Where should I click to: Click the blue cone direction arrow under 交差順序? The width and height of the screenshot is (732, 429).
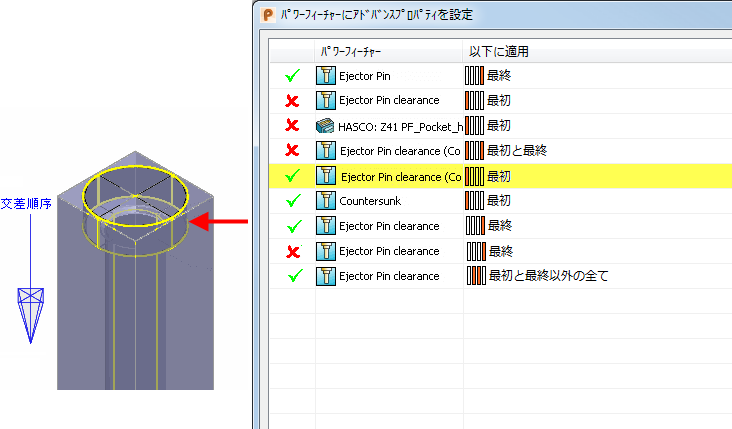coord(31,316)
